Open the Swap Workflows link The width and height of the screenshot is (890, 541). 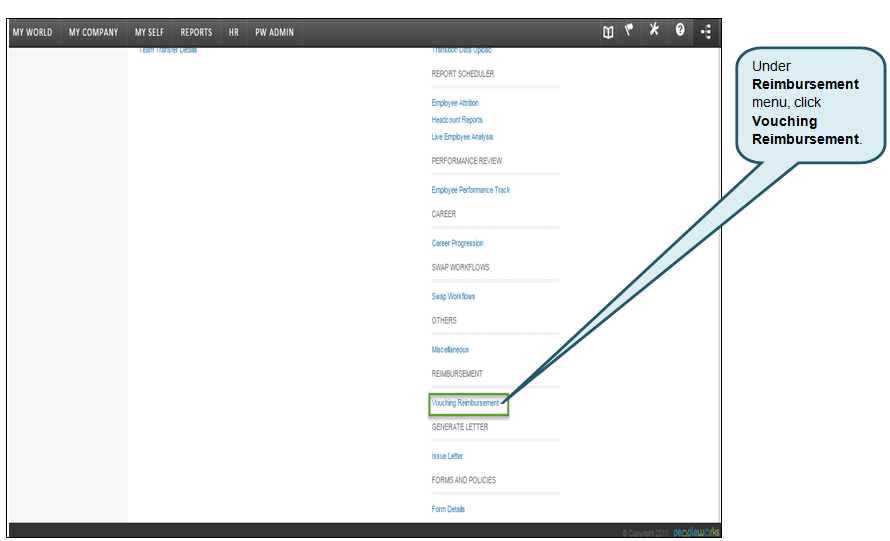click(453, 297)
